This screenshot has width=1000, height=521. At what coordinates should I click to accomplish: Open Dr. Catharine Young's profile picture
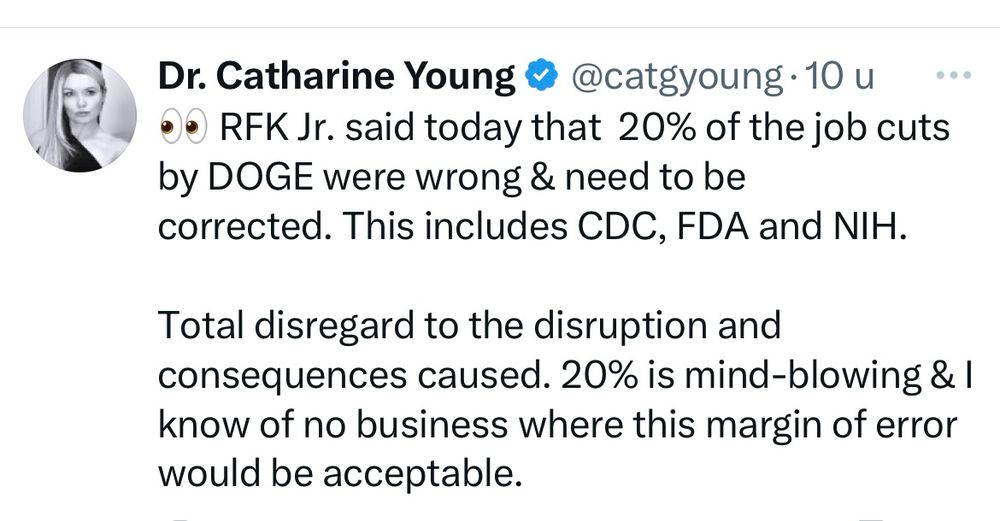(x=79, y=116)
